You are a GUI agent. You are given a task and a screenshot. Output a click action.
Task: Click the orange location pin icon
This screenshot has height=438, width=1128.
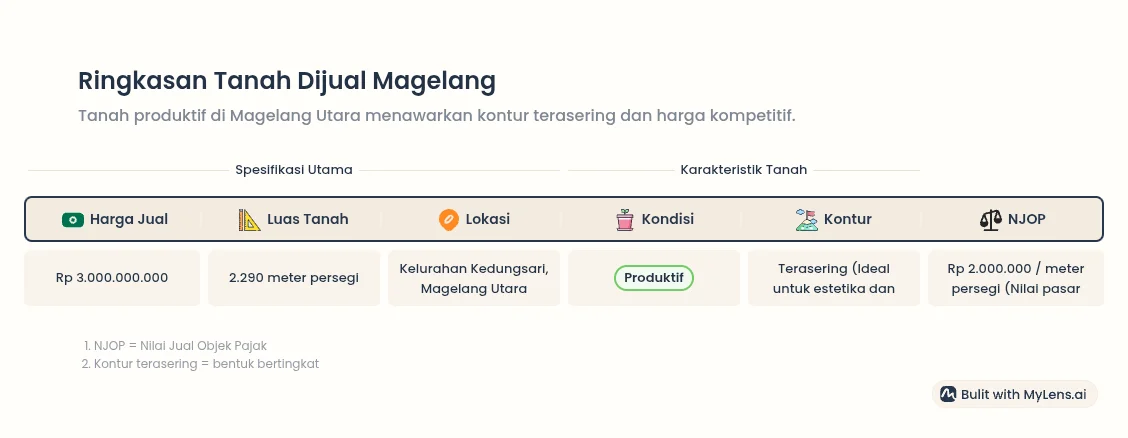pos(449,219)
